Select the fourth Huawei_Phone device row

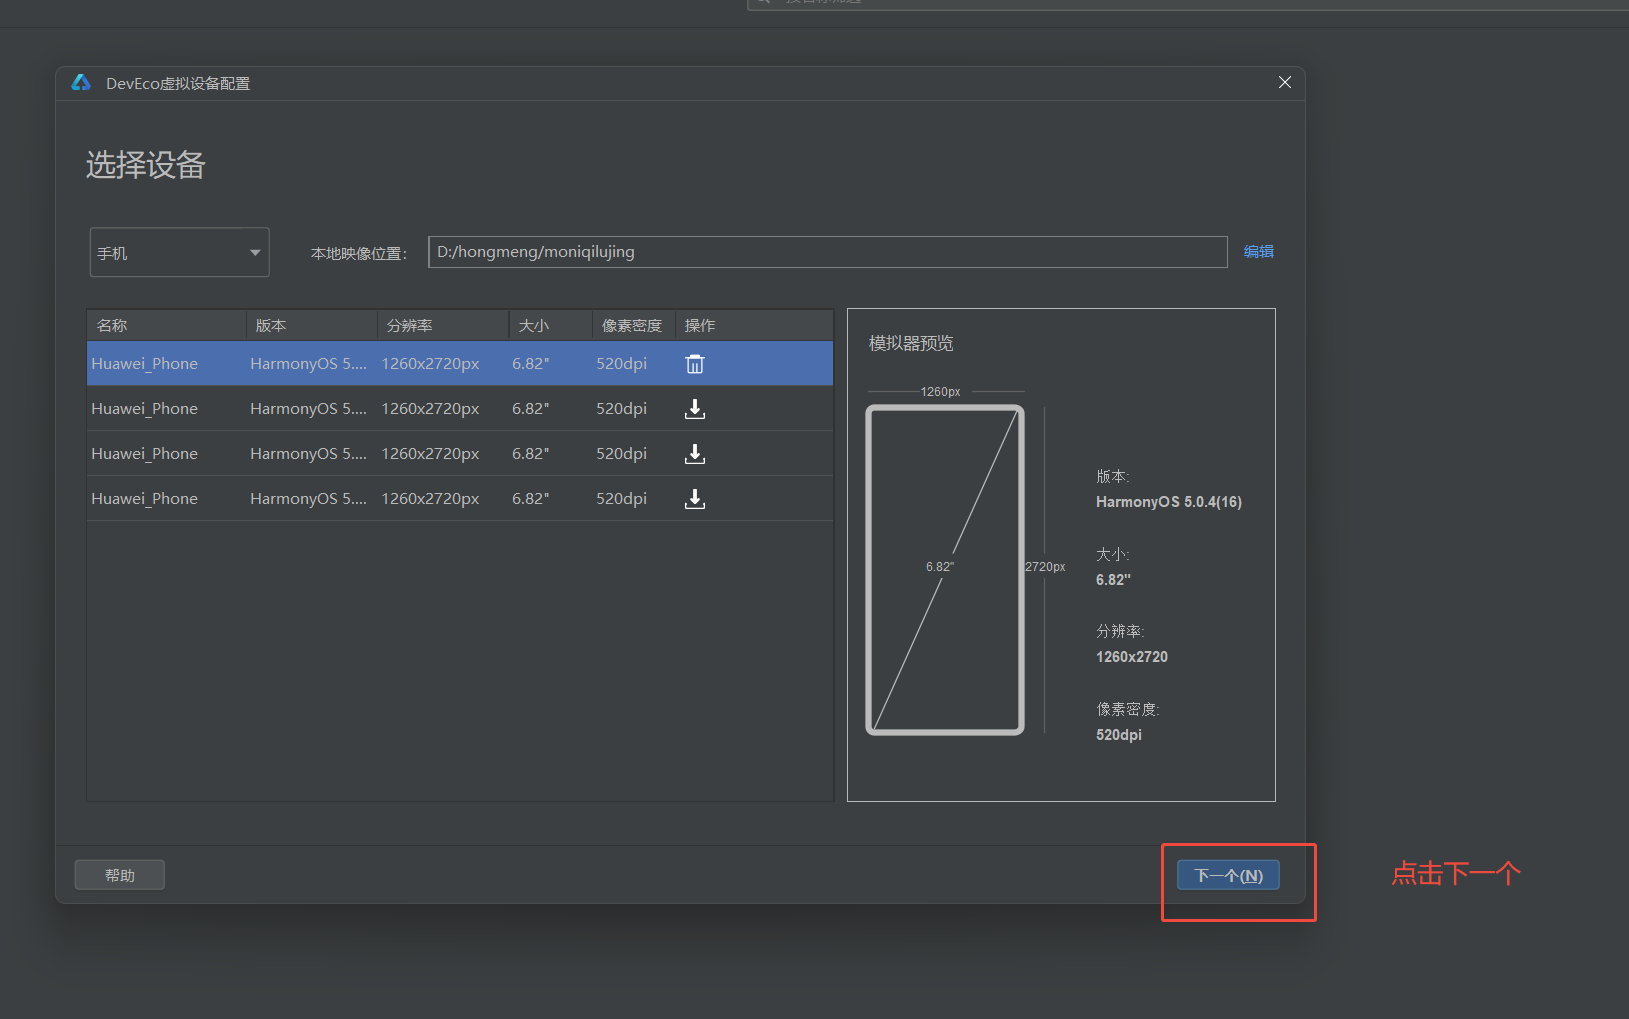460,499
